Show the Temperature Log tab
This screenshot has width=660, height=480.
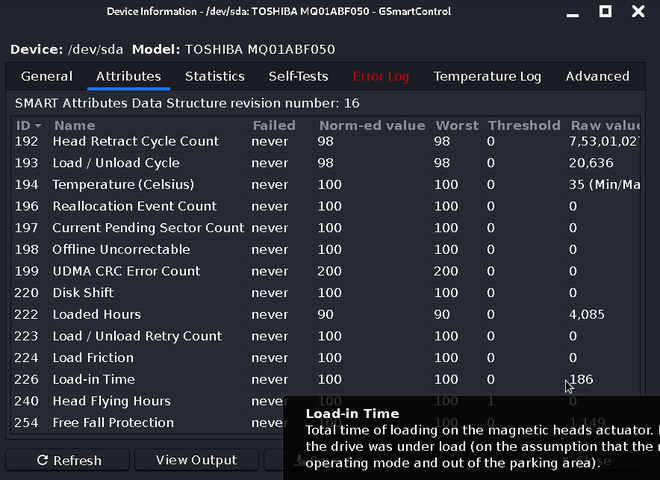(x=487, y=77)
